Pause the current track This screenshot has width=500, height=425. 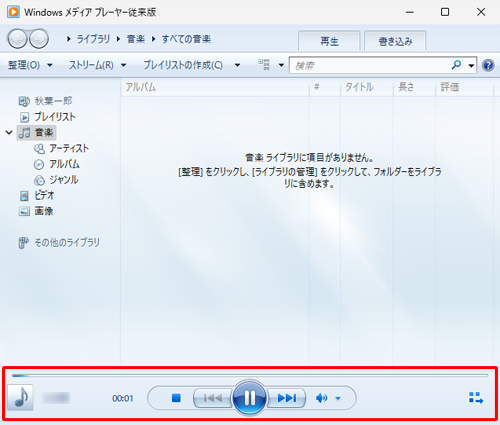pos(249,398)
